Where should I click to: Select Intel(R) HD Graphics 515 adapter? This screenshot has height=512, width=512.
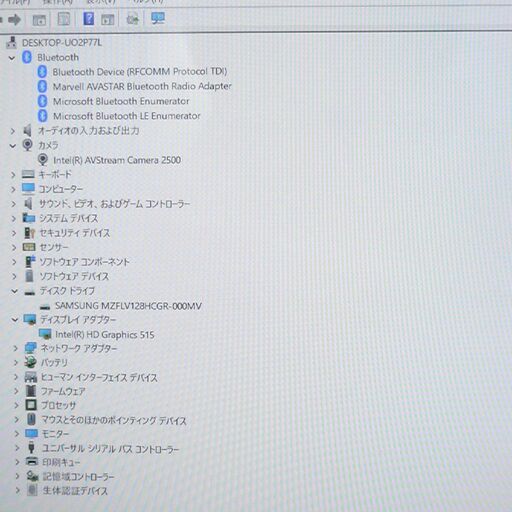[x=105, y=335]
